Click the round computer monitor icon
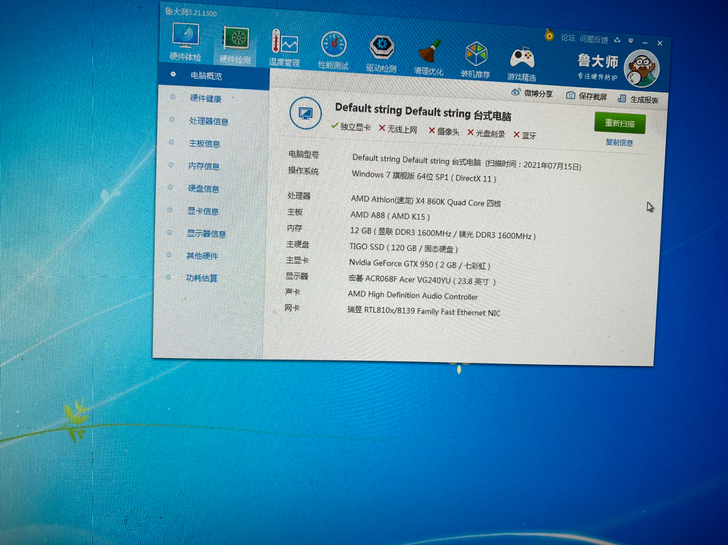 point(306,113)
